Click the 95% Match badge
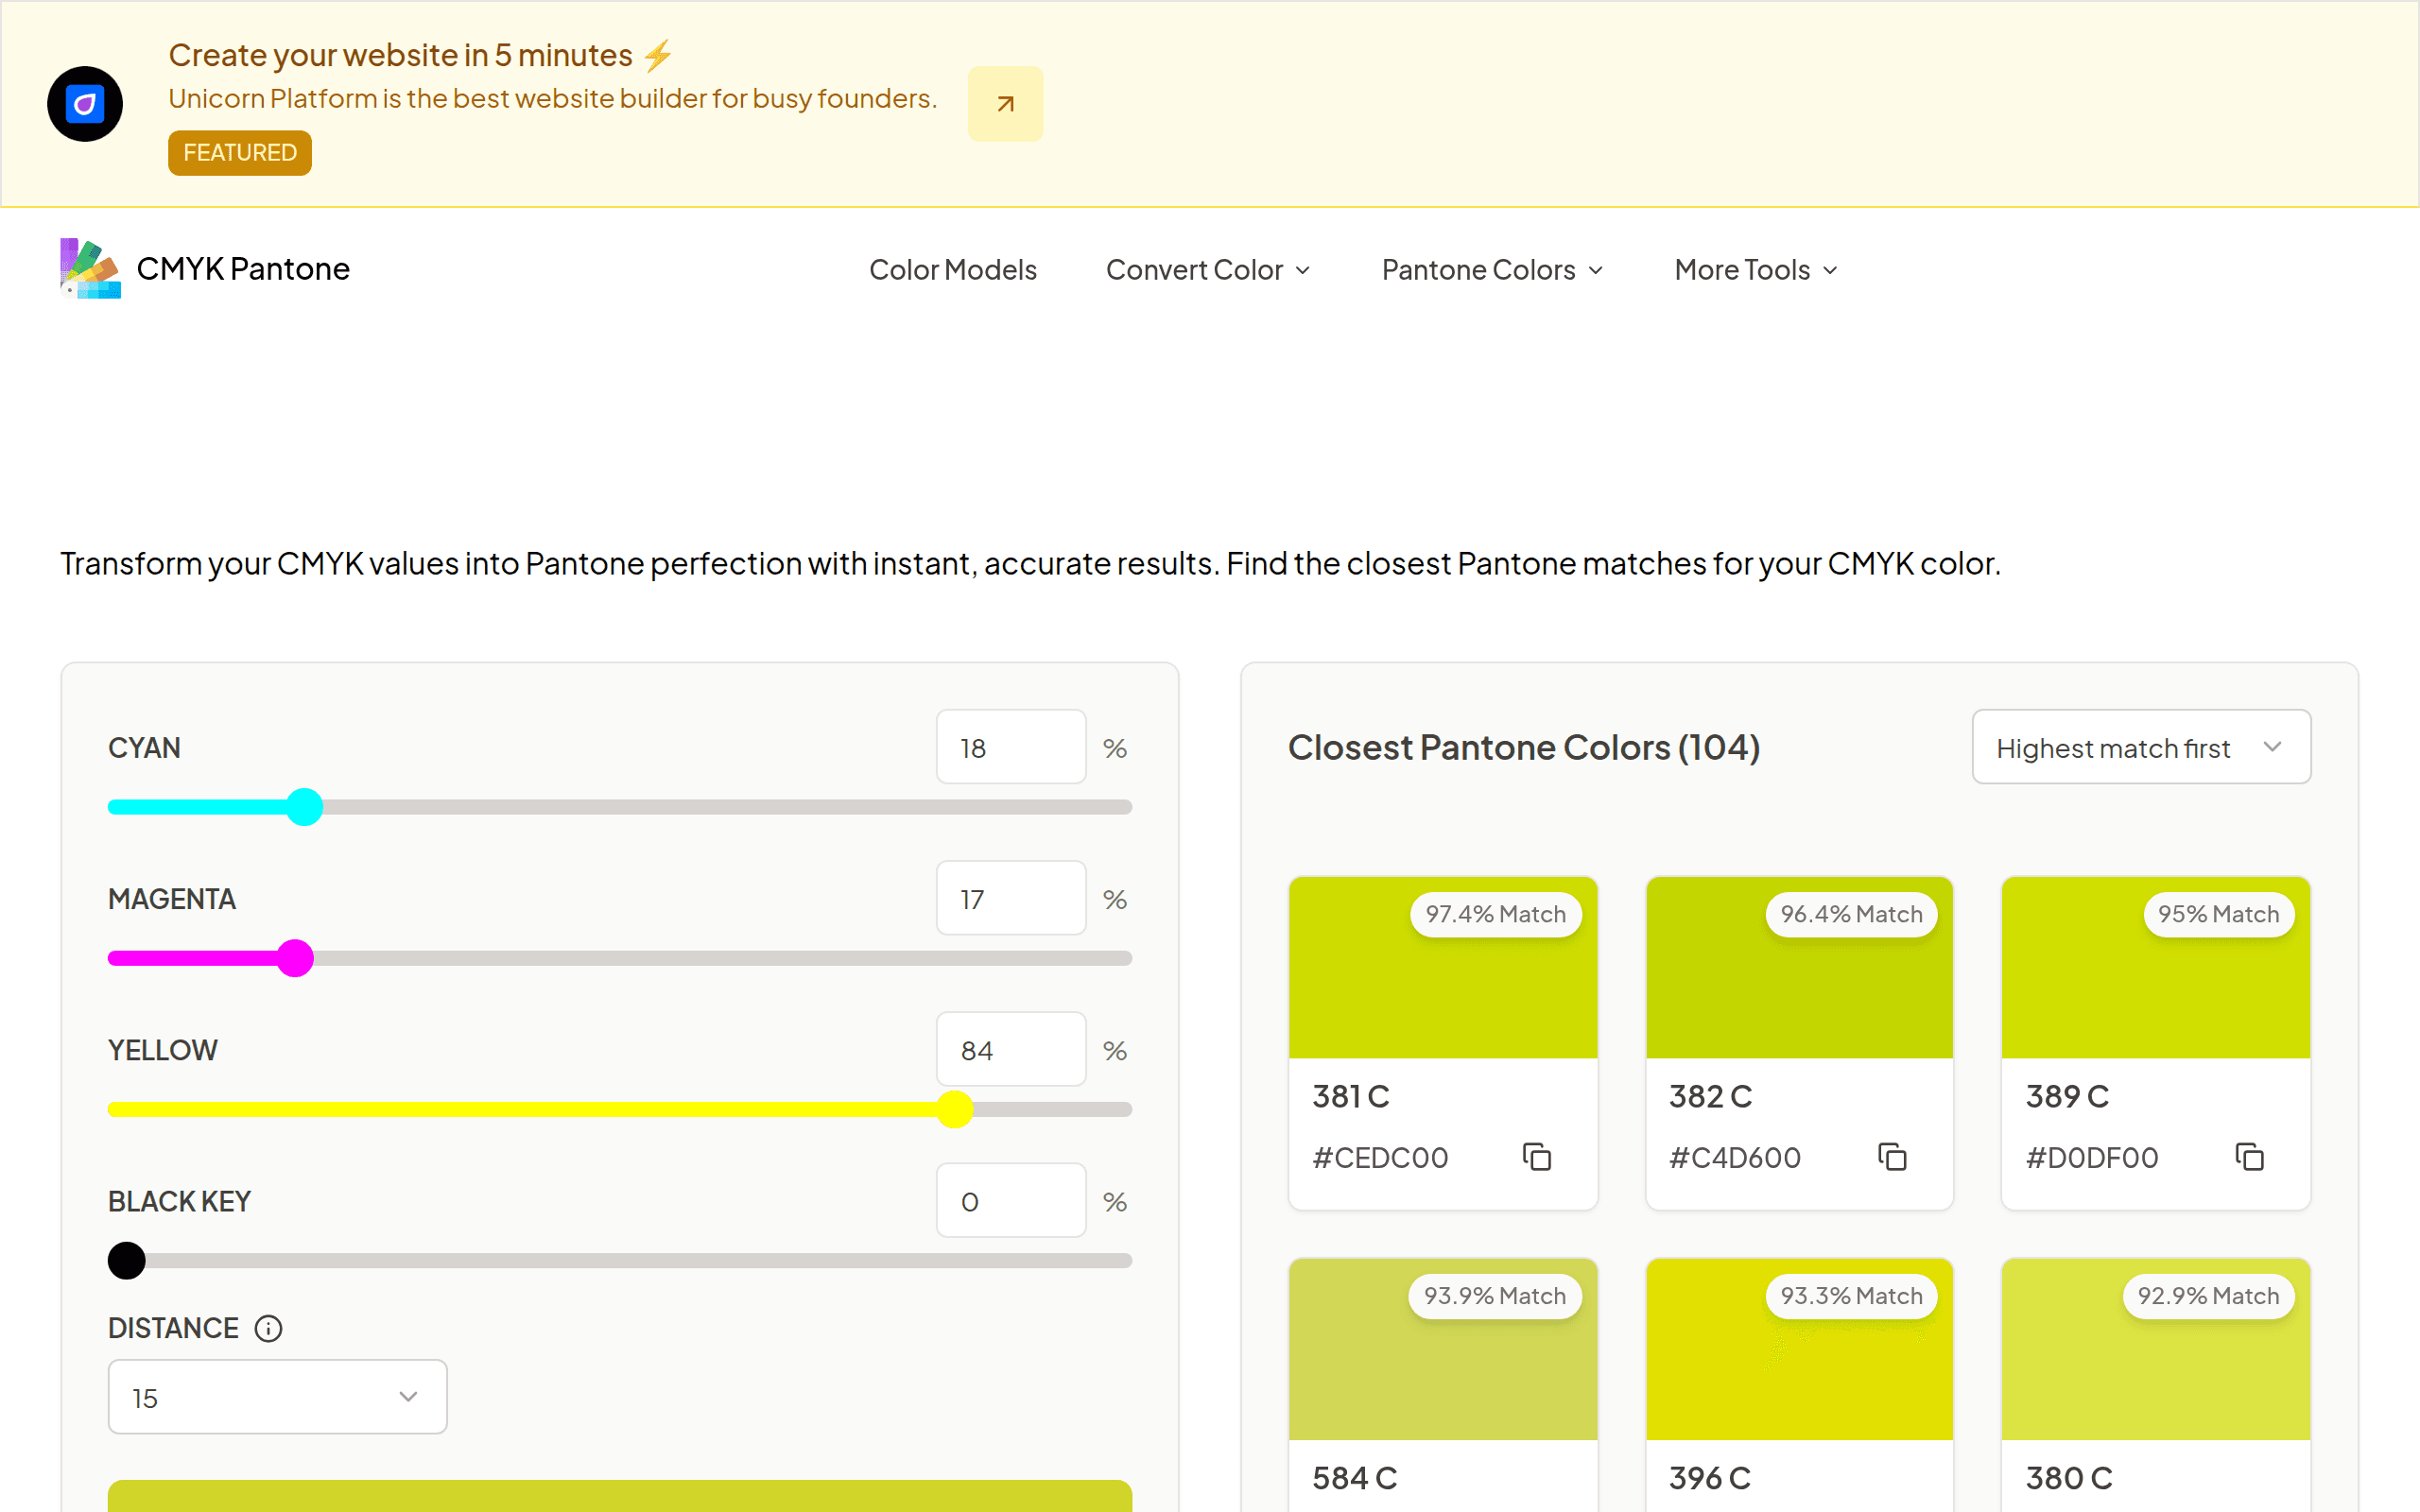The width and height of the screenshot is (2420, 1512). (x=2218, y=914)
